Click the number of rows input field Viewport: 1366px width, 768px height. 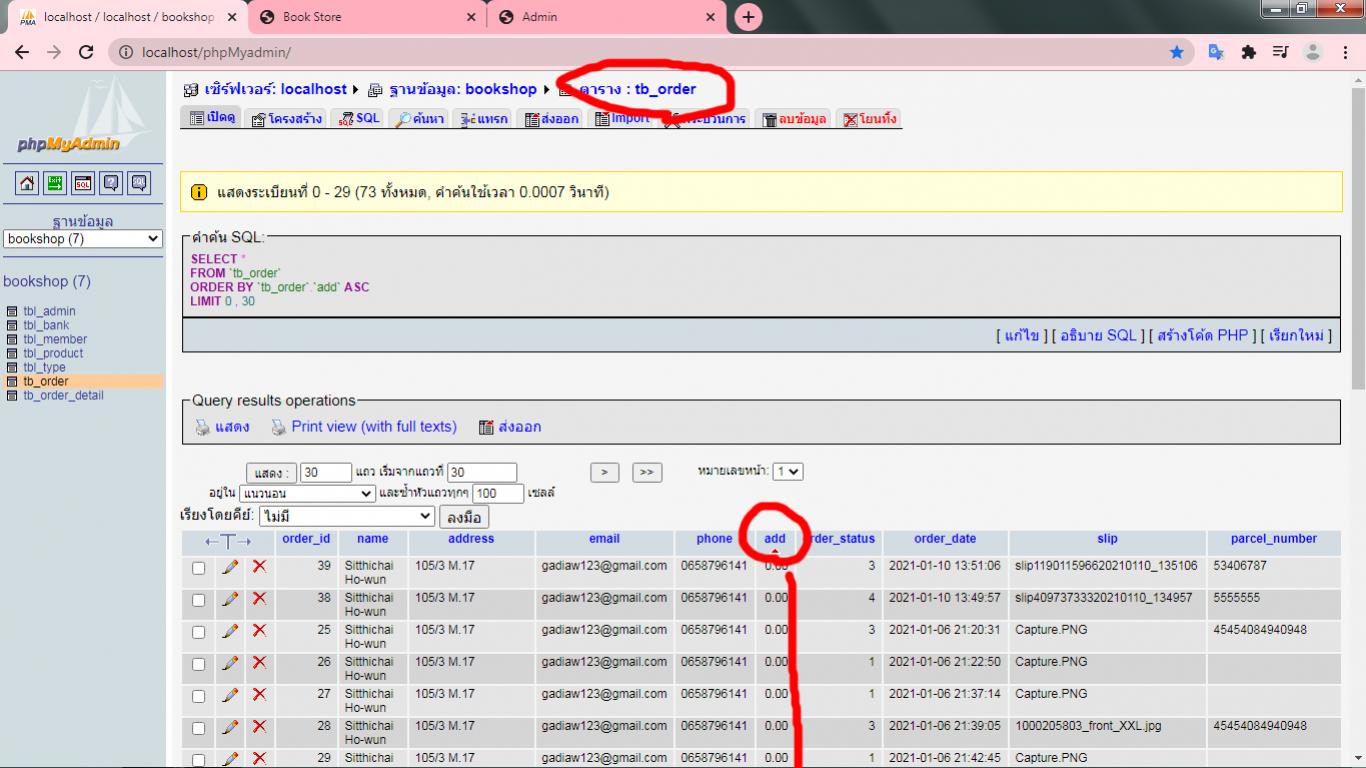pyautogui.click(x=325, y=472)
